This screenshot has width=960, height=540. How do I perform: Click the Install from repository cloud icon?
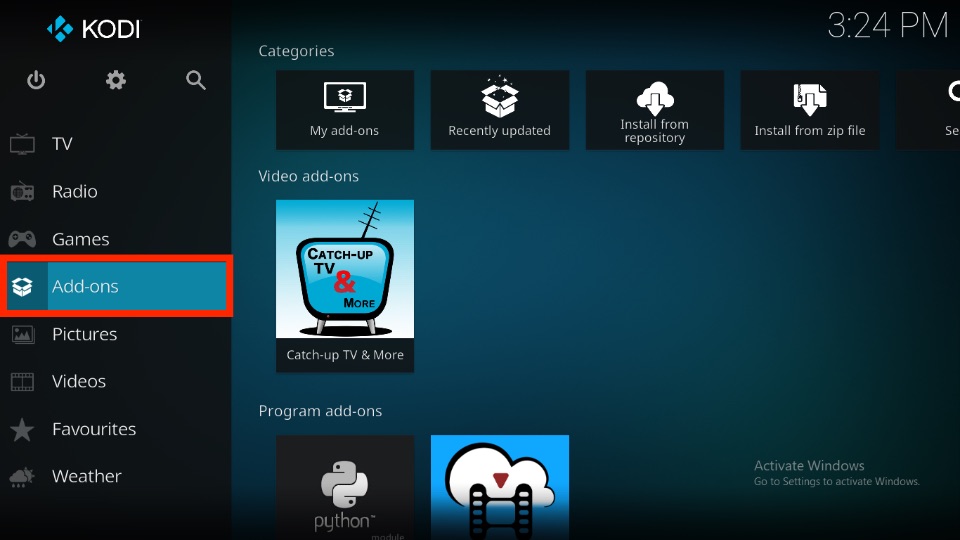tap(654, 97)
